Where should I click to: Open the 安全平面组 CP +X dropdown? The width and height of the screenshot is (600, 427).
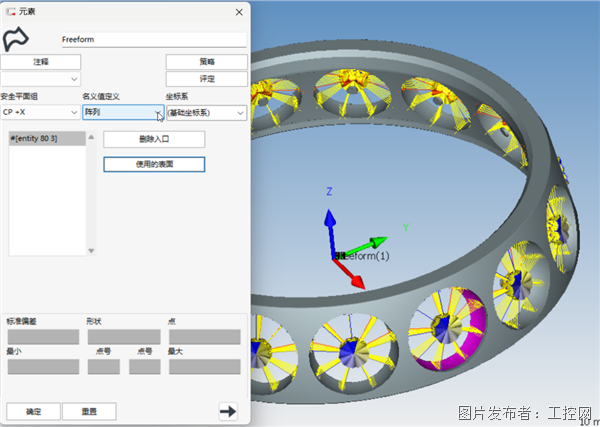point(40,113)
